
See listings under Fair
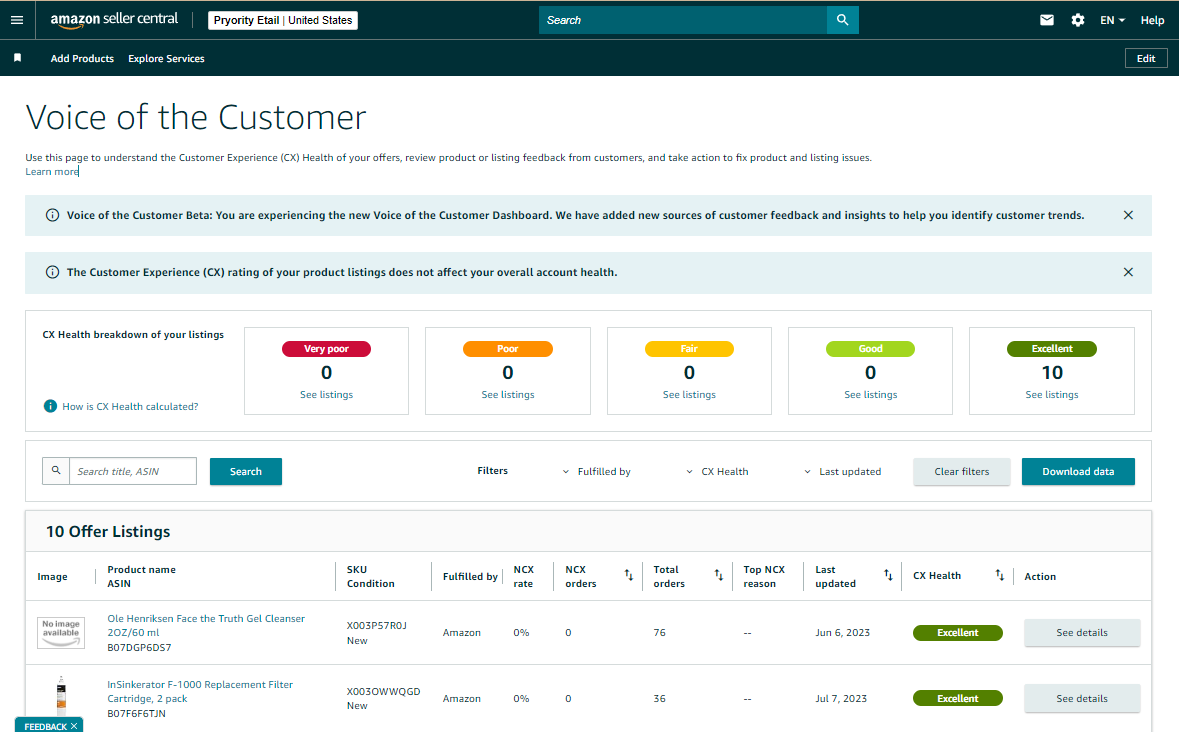(689, 395)
